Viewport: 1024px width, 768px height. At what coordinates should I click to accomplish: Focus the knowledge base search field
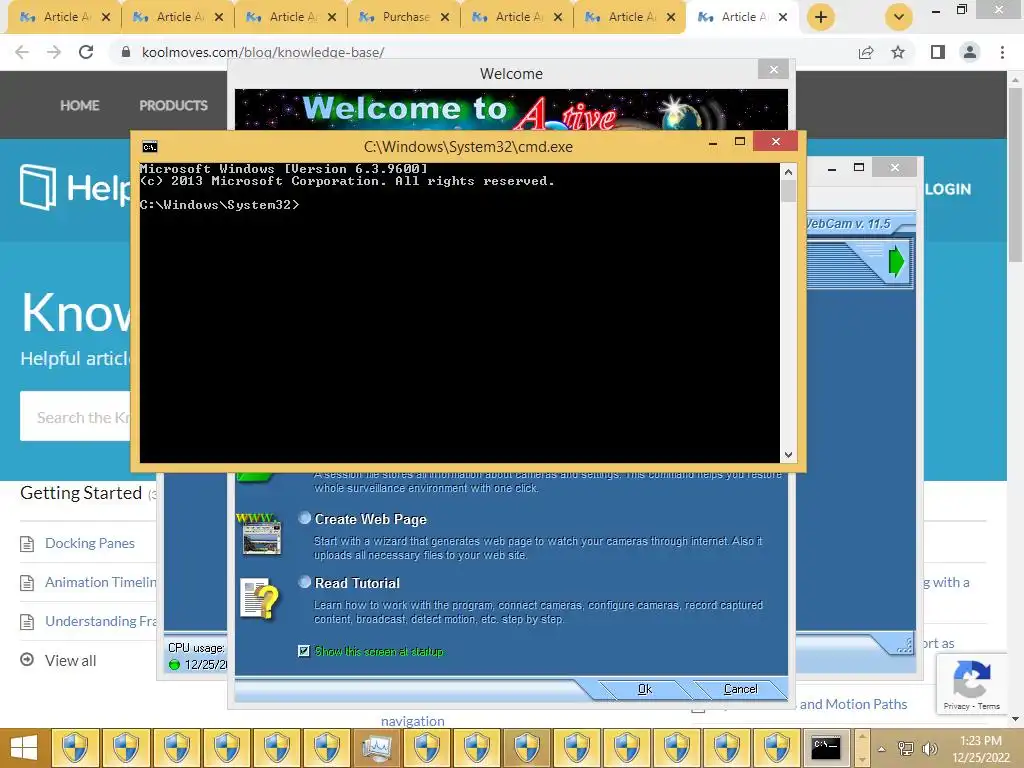coord(75,417)
